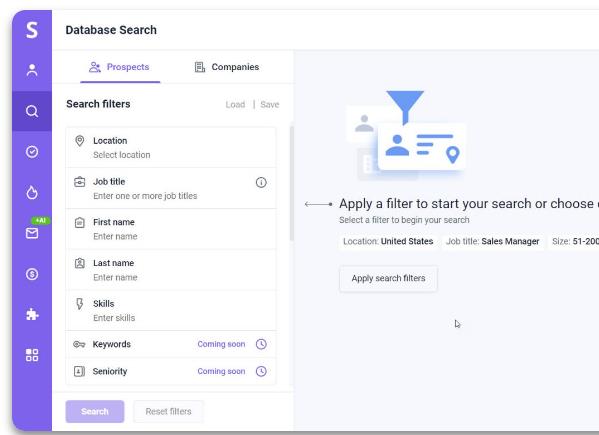The height and width of the screenshot is (435, 599).
Task: Open the flame warm-up sidebar icon
Action: pos(32,192)
